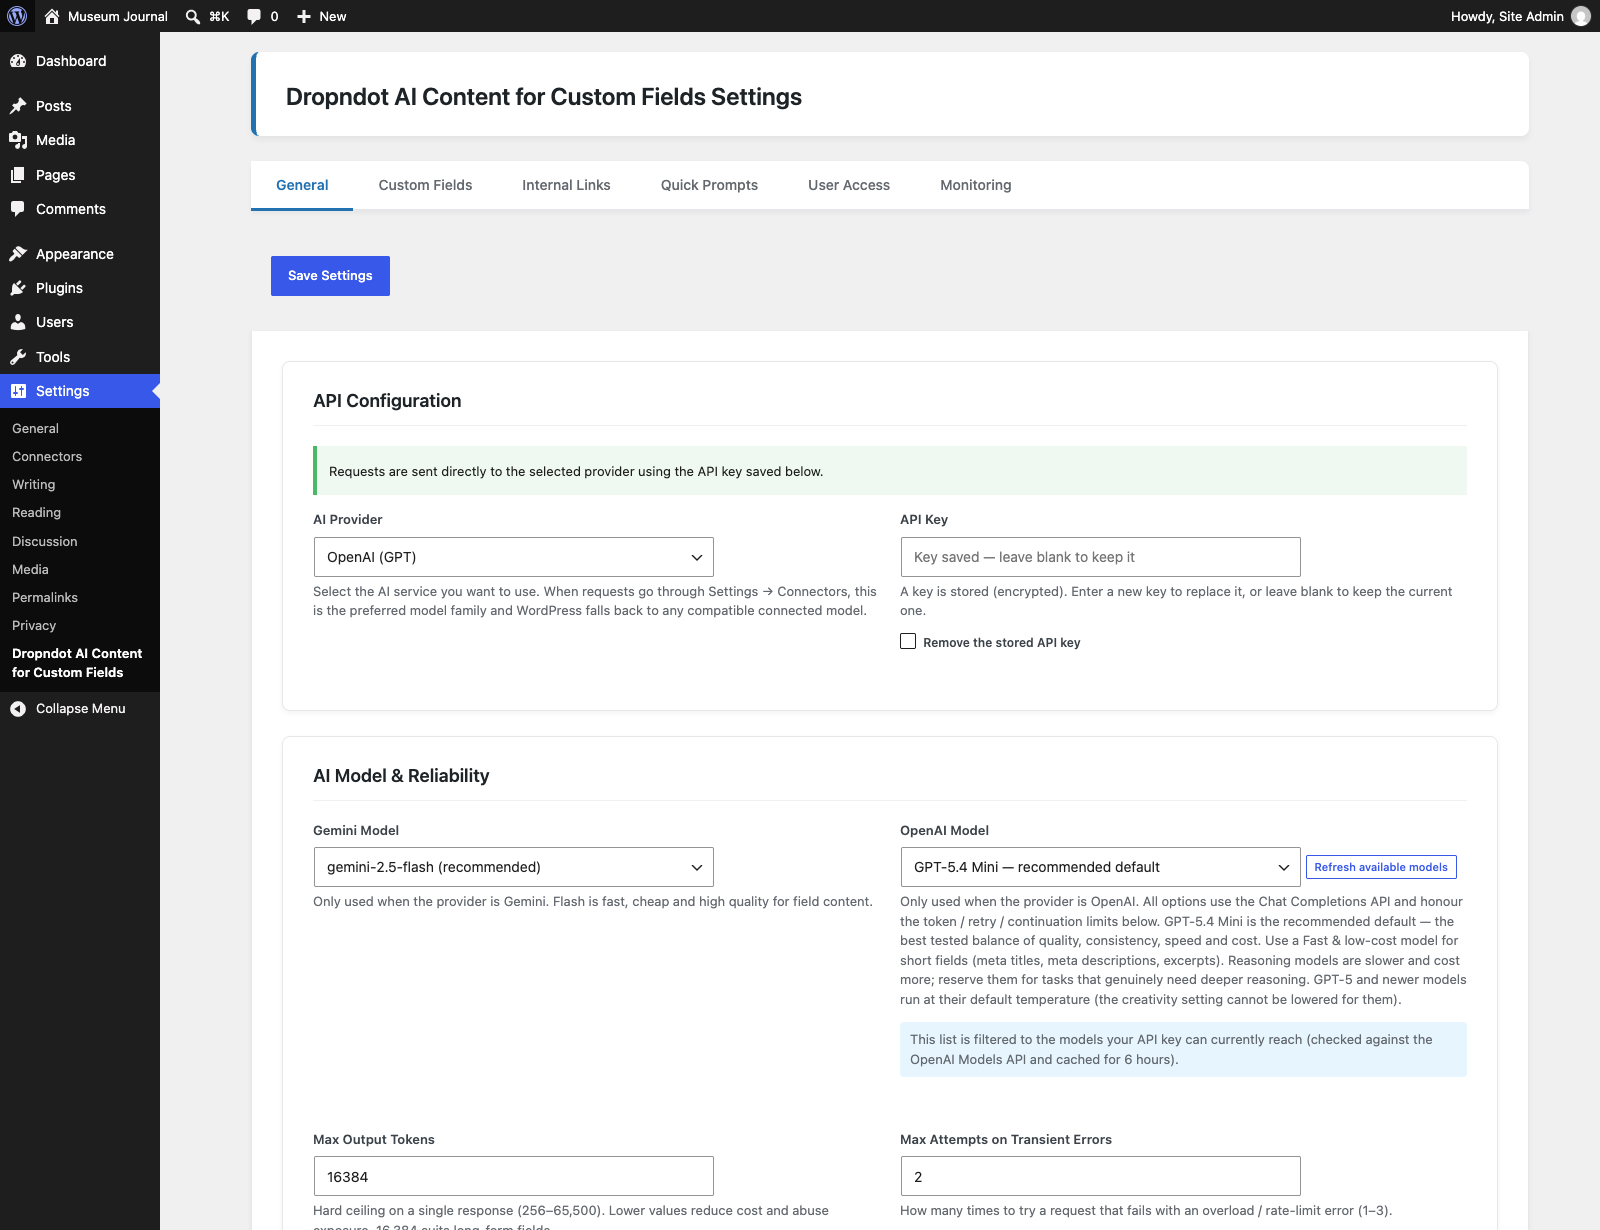Click the Max Output Tokens field
The width and height of the screenshot is (1600, 1230).
[513, 1176]
